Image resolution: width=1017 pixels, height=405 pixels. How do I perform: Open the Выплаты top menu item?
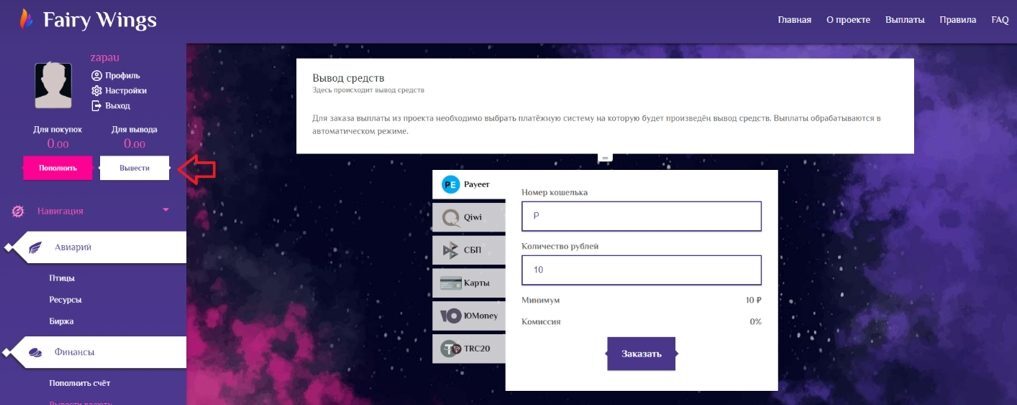pos(905,20)
